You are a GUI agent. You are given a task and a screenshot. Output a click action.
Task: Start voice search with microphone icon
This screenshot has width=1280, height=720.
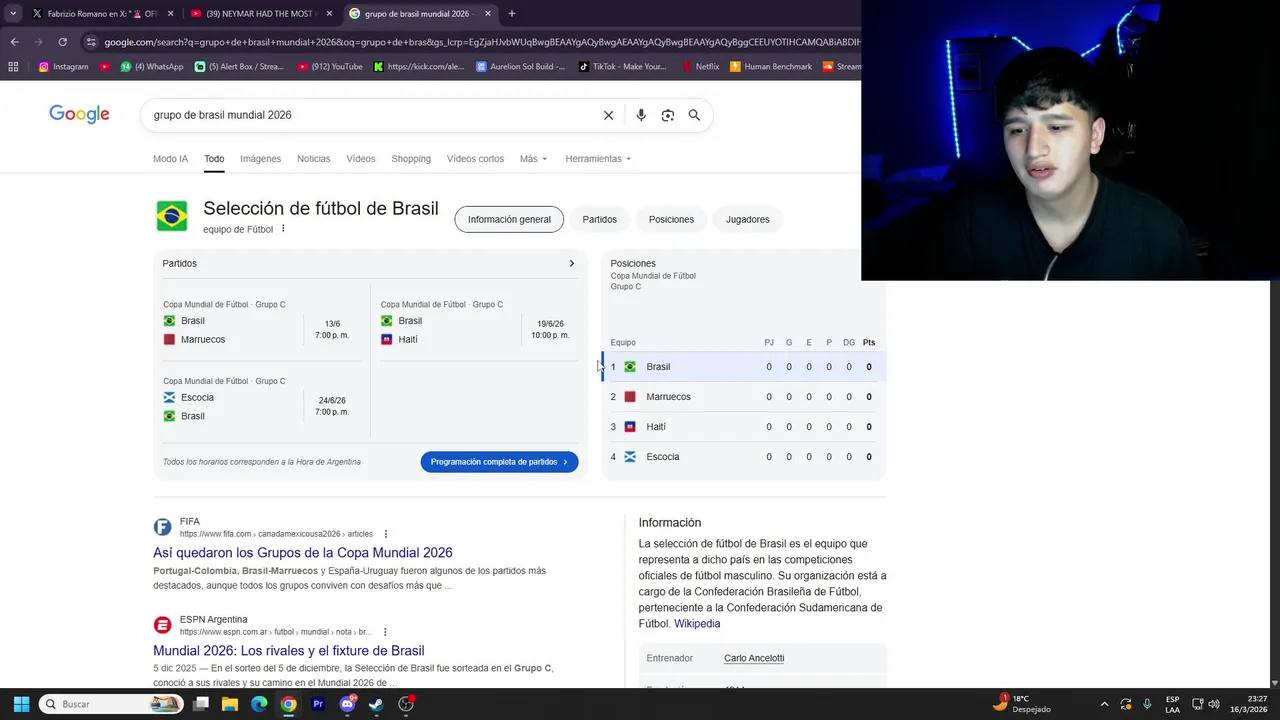pyautogui.click(x=641, y=115)
